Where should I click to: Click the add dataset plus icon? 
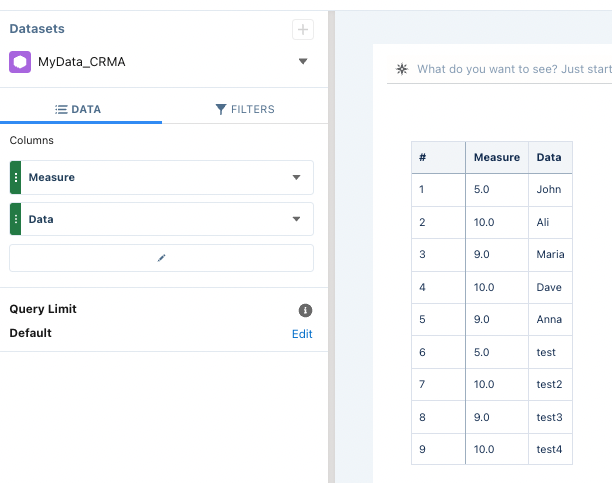click(x=303, y=30)
